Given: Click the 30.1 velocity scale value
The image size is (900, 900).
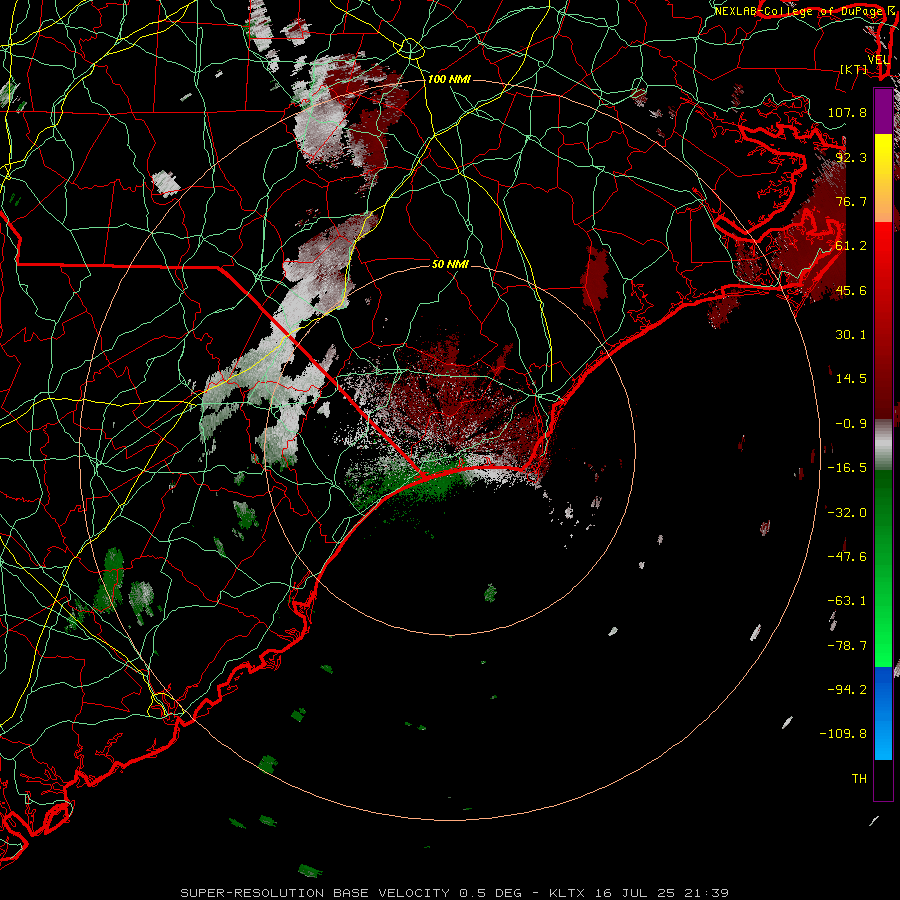Looking at the screenshot, I should 851,335.
